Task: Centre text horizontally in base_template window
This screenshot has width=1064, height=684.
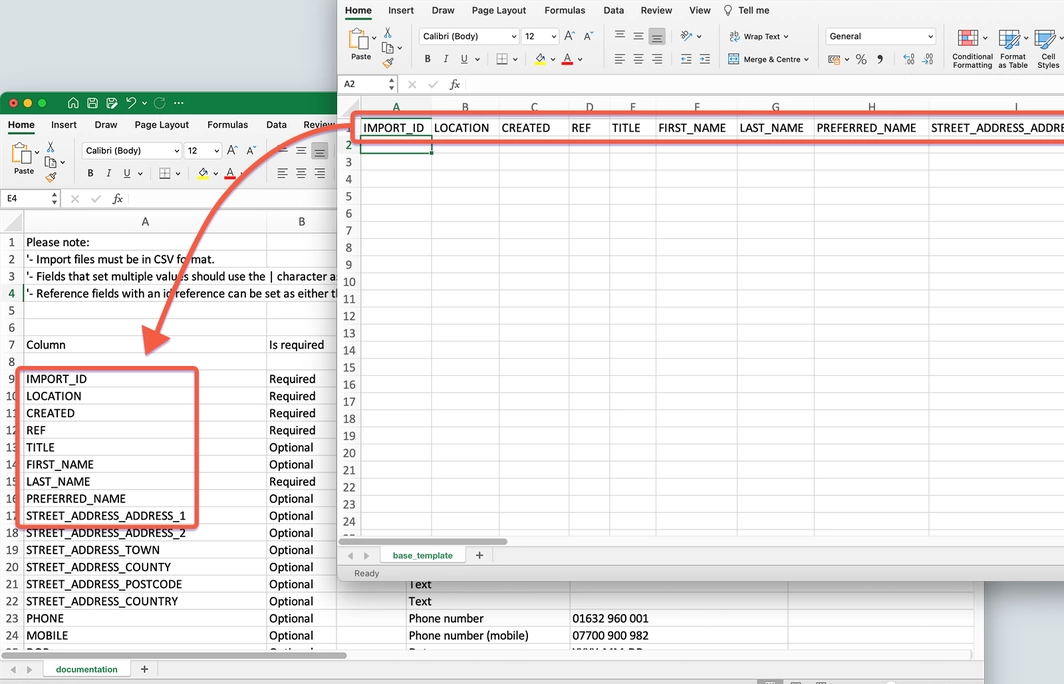Action: click(x=639, y=59)
